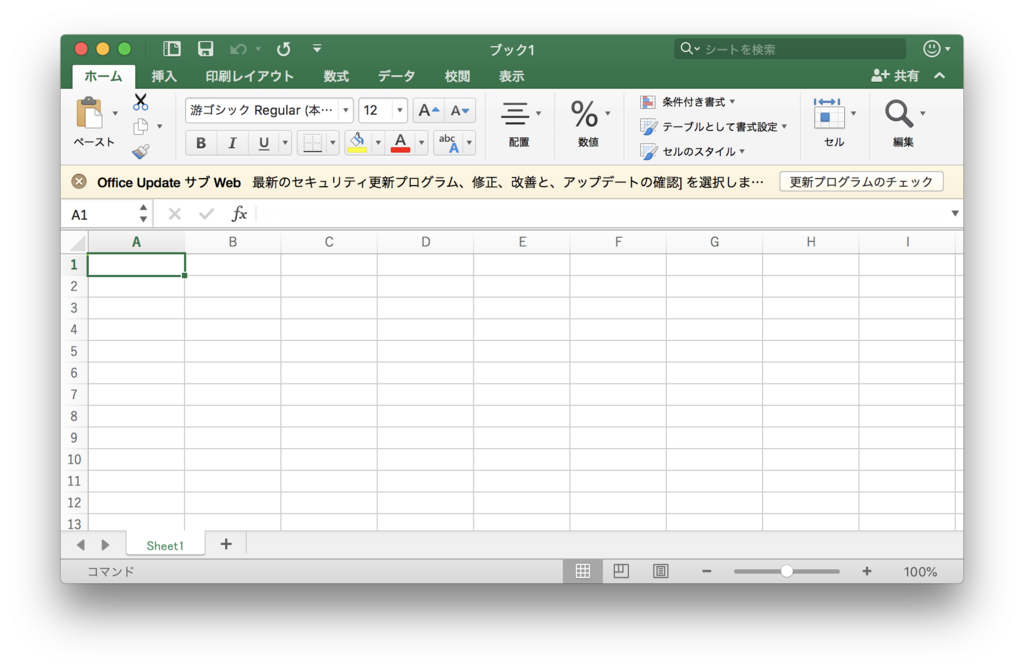Toggle Bold formatting

[201, 142]
